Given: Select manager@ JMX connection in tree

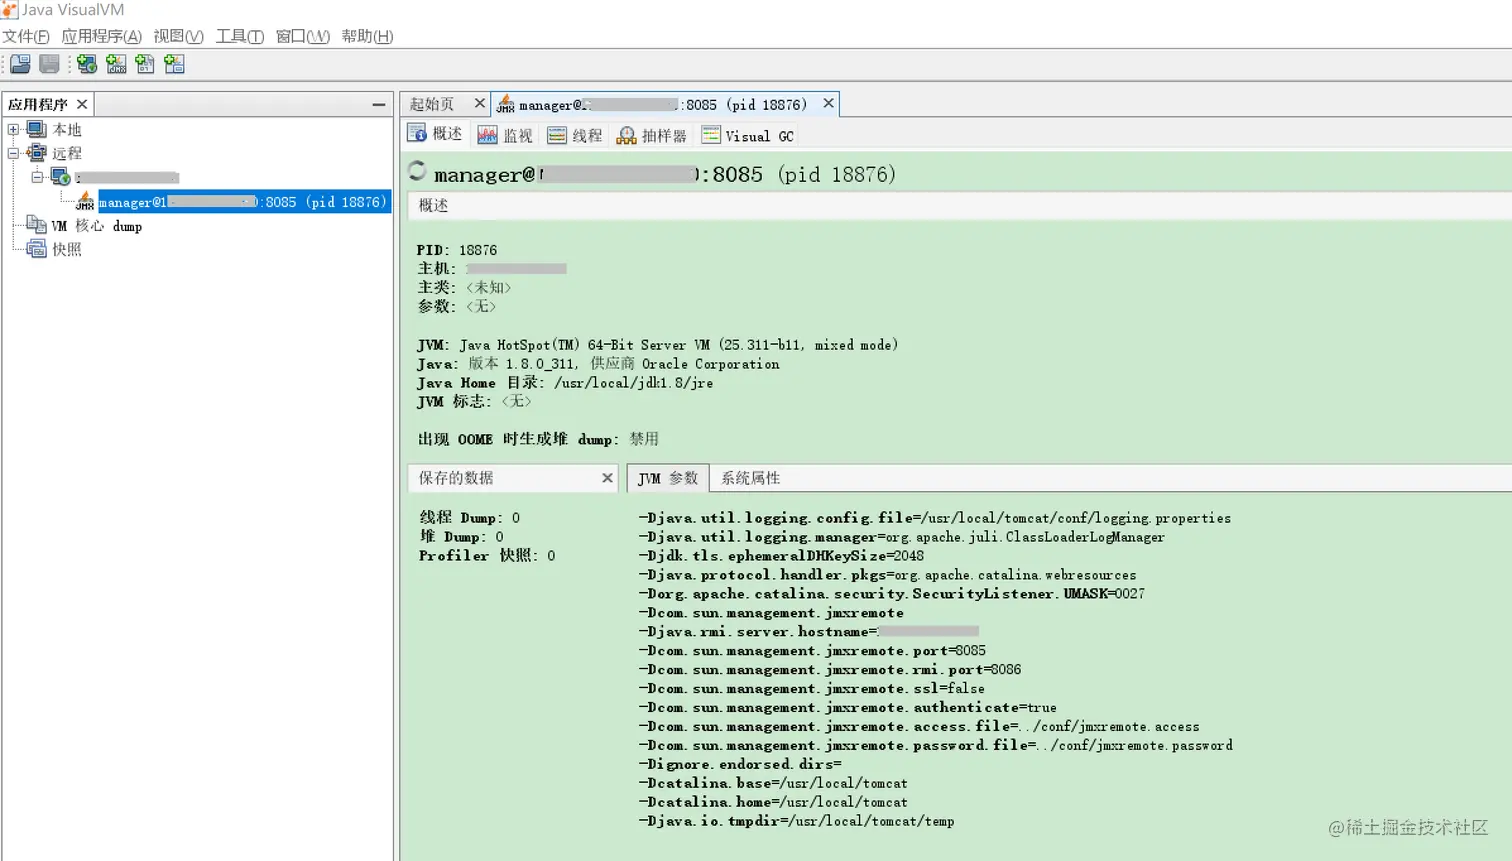Looking at the screenshot, I should (x=243, y=202).
